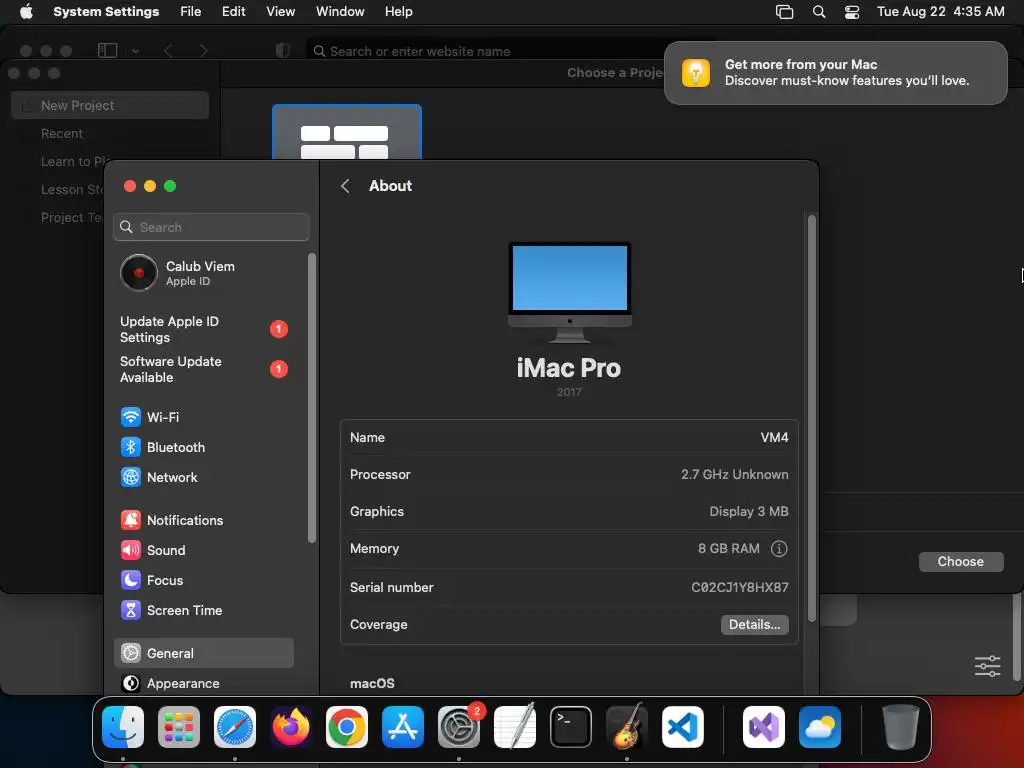Open Visual Studio from the Dock
This screenshot has width=1024, height=768.
coord(763,726)
